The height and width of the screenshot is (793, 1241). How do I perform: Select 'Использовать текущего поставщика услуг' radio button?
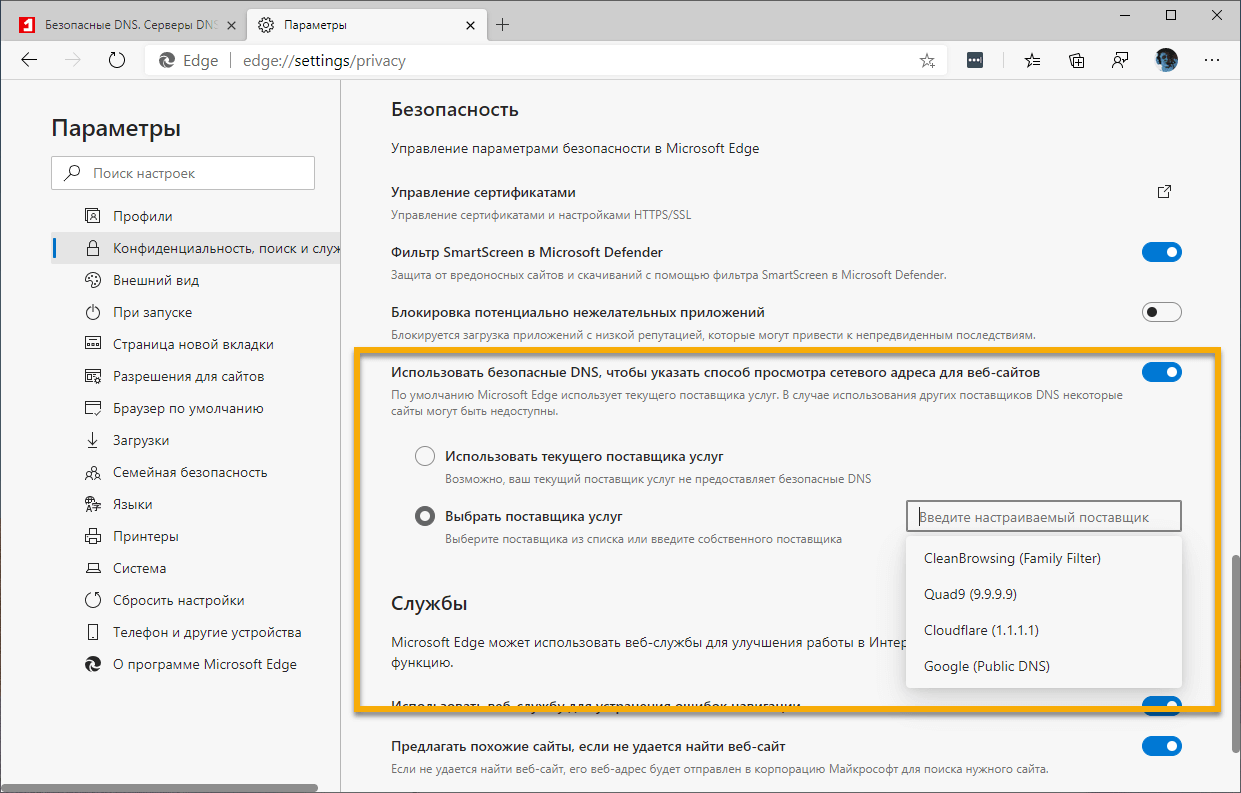pos(425,457)
